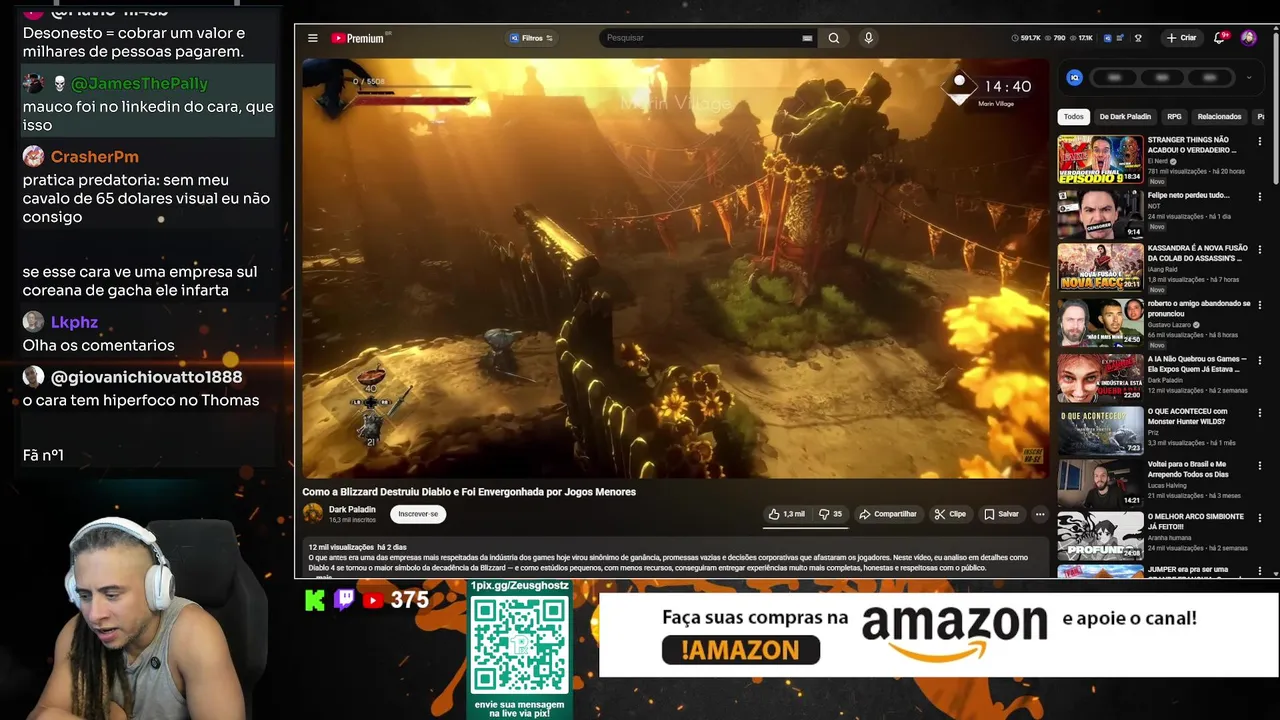This screenshot has width=1280, height=720.
Task: Open options for A IA Não Quebrou video
Action: pyautogui.click(x=1259, y=359)
